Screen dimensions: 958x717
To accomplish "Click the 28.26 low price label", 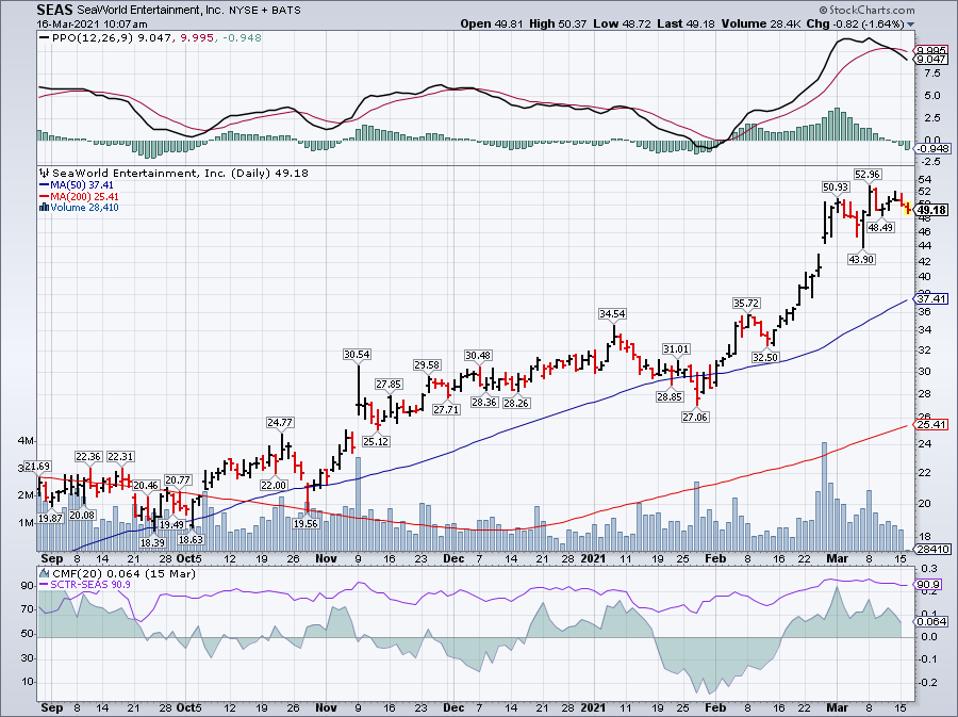I will [516, 403].
